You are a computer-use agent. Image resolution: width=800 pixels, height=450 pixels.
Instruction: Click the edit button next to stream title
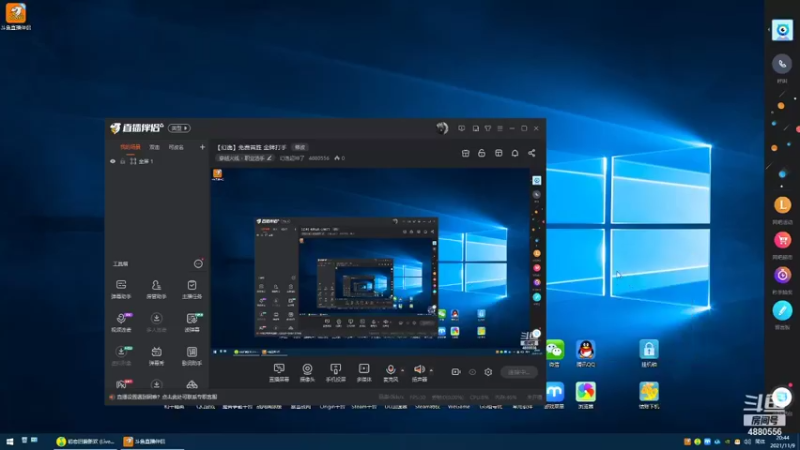pos(299,147)
